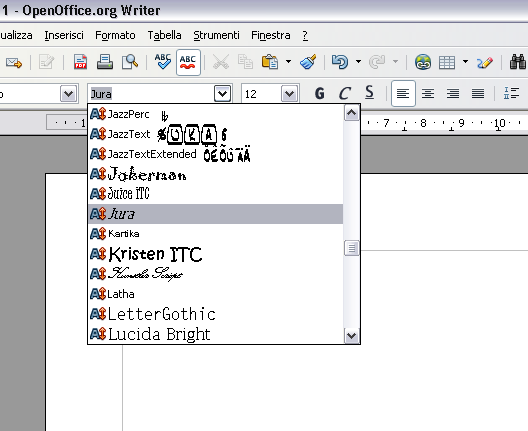This screenshot has height=431, width=528.
Task: Click the undo arrow icon
Action: (340, 62)
